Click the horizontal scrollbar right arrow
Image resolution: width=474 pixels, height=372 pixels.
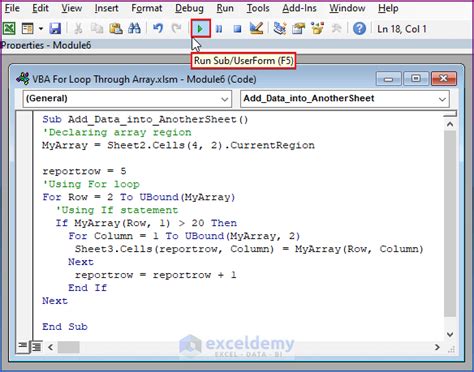437,347
